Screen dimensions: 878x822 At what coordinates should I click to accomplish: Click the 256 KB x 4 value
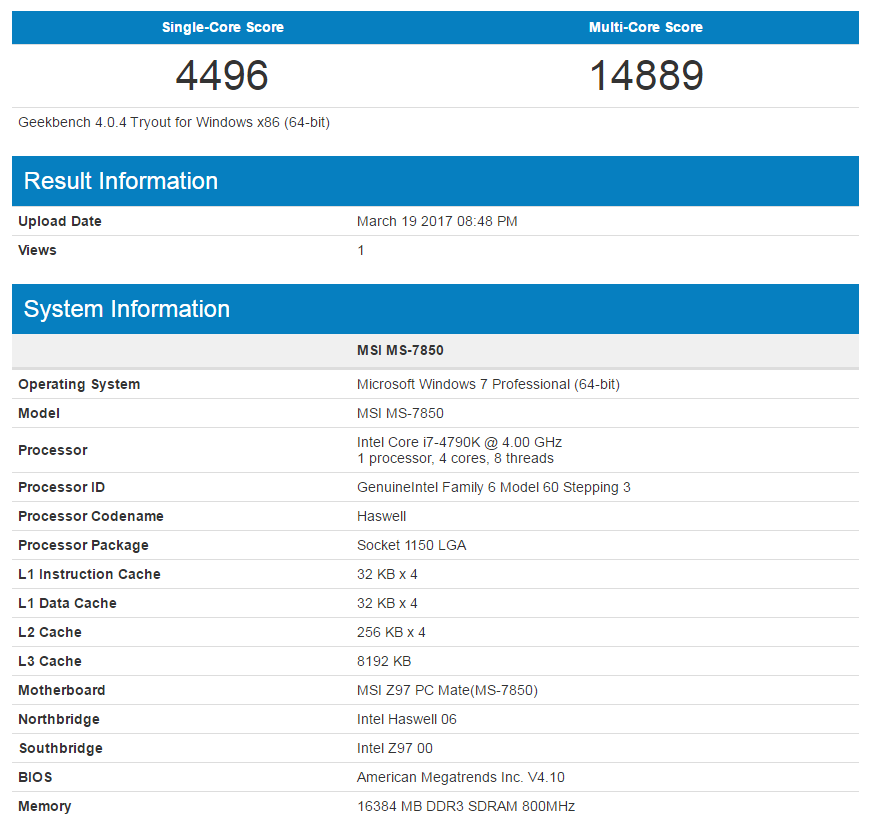click(x=391, y=633)
